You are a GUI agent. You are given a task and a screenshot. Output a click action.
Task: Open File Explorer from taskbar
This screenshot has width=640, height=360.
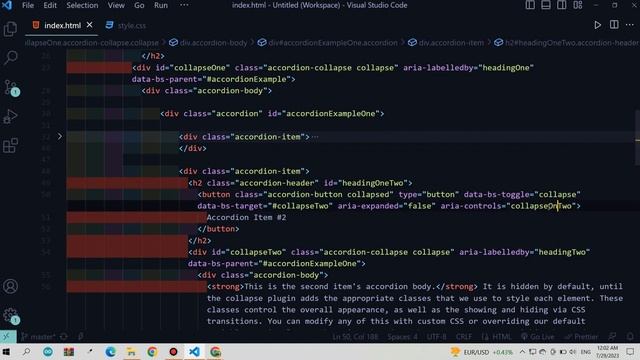point(131,352)
